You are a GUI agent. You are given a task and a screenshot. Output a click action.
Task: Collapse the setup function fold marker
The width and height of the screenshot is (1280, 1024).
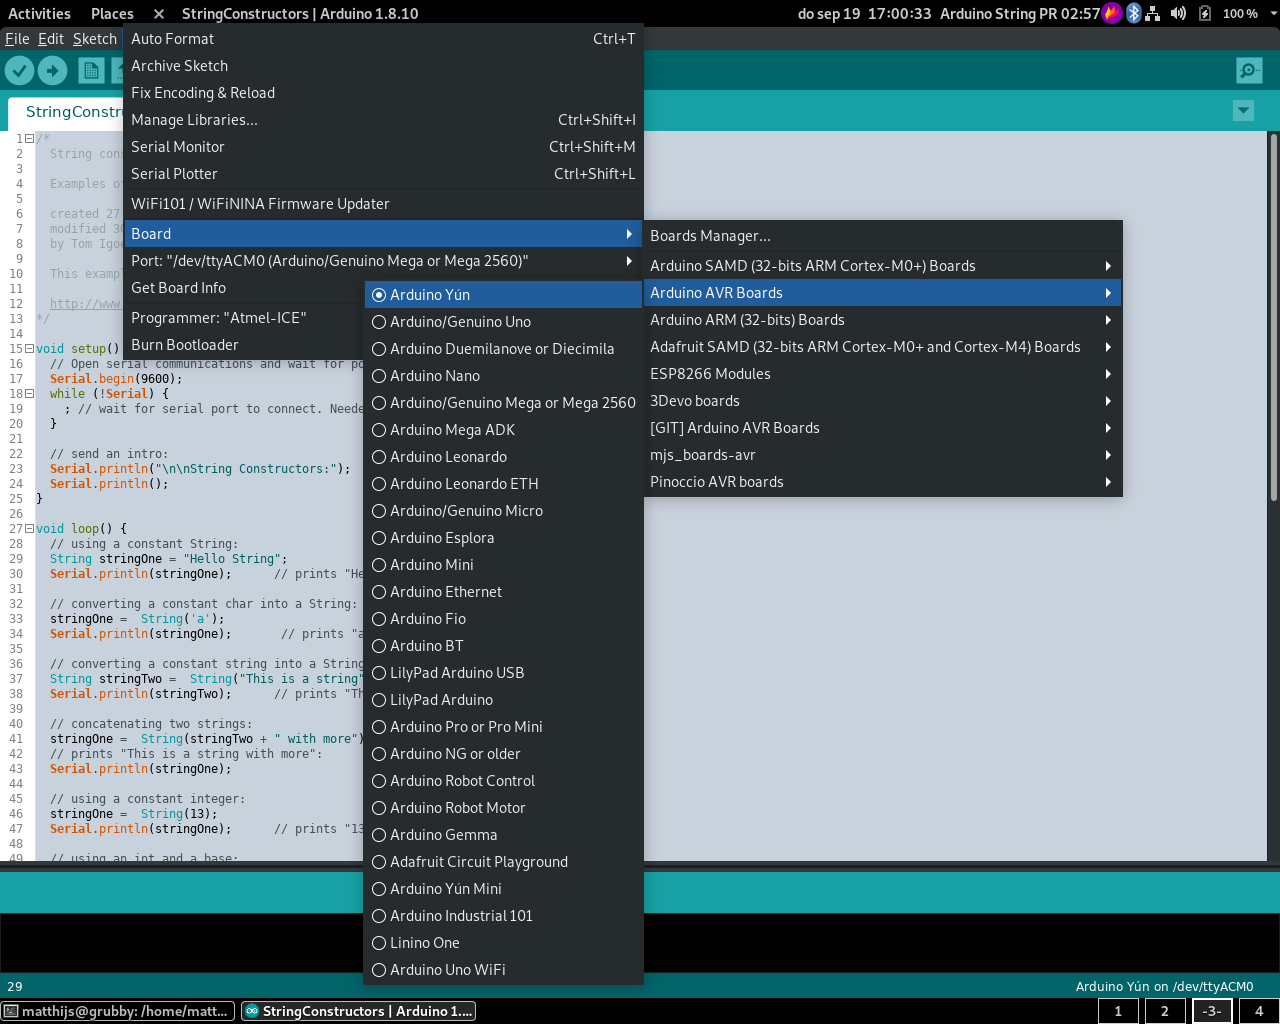tap(29, 349)
